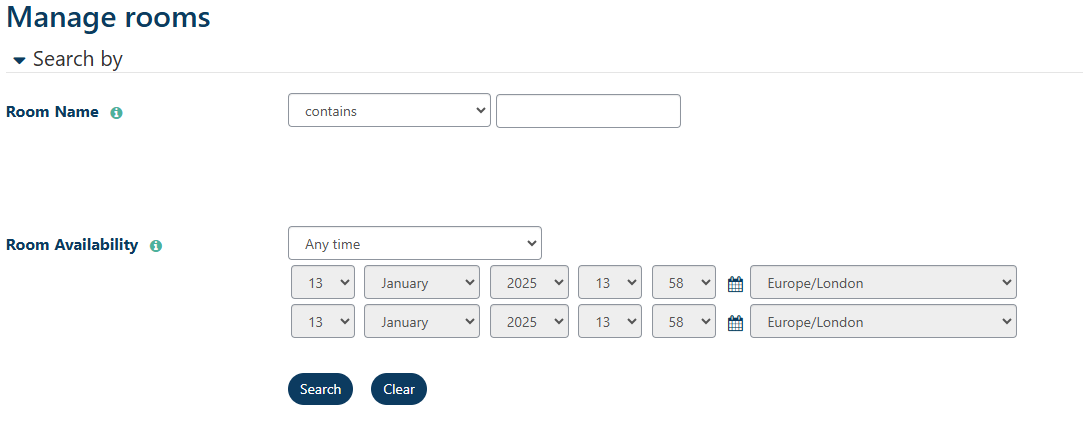The height and width of the screenshot is (428, 1083).
Task: Click the Room Availability help info icon
Action: point(155,245)
